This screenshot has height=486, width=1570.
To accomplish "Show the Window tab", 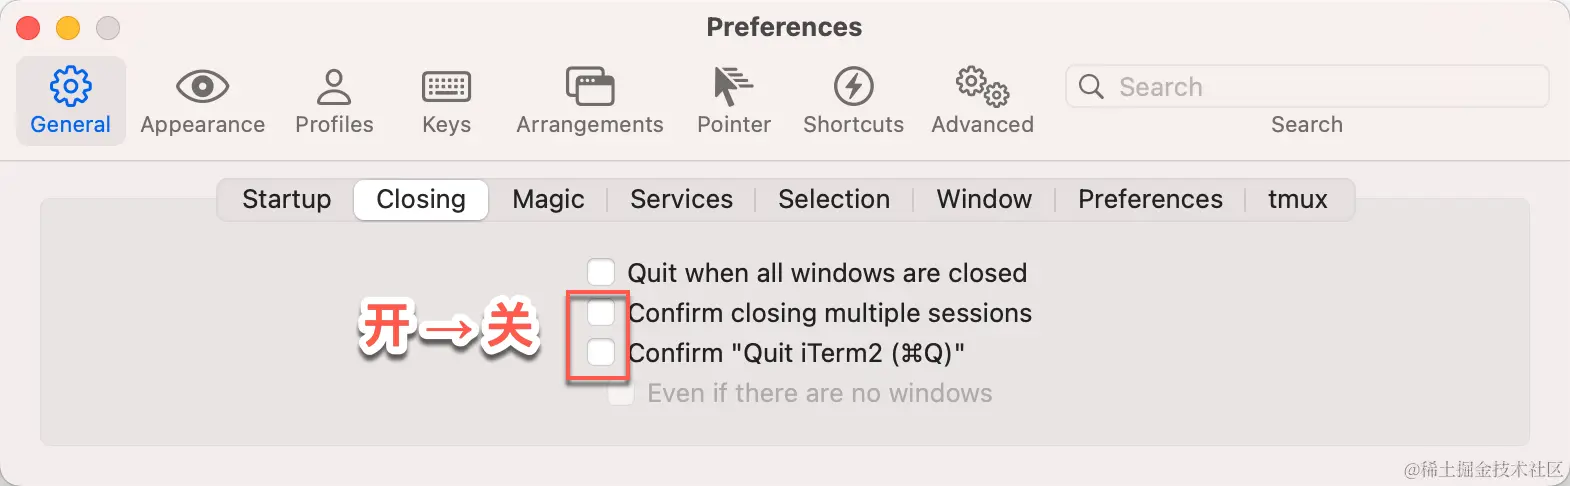I will point(984,199).
